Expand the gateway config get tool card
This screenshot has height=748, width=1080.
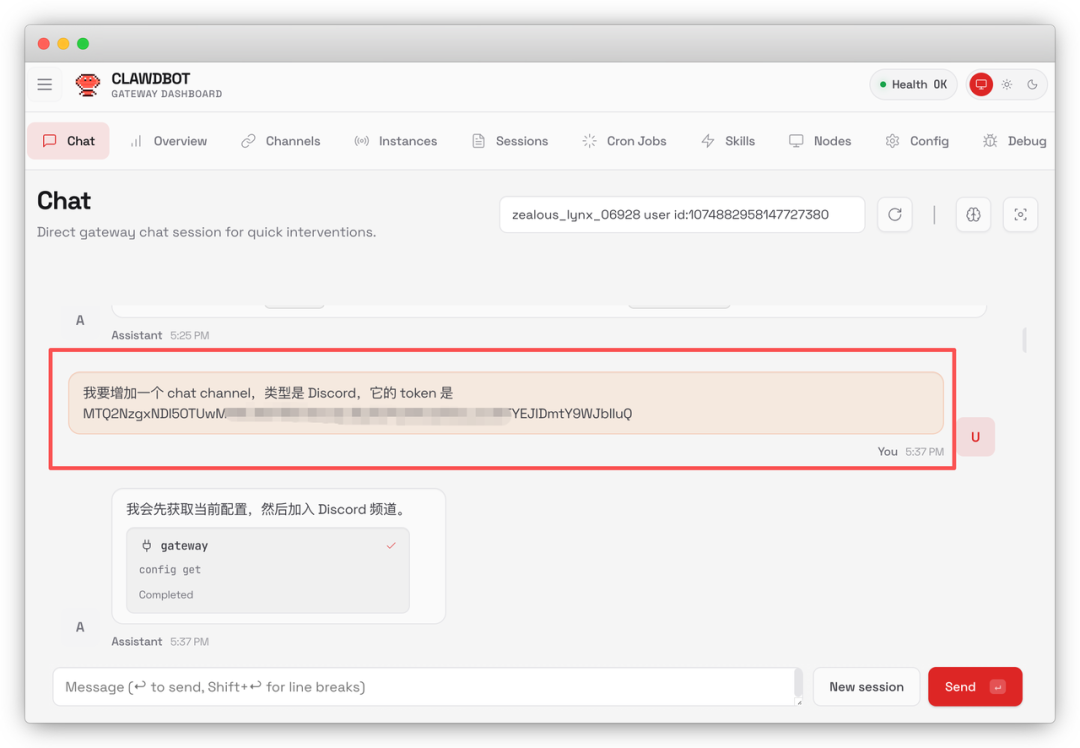pos(268,570)
